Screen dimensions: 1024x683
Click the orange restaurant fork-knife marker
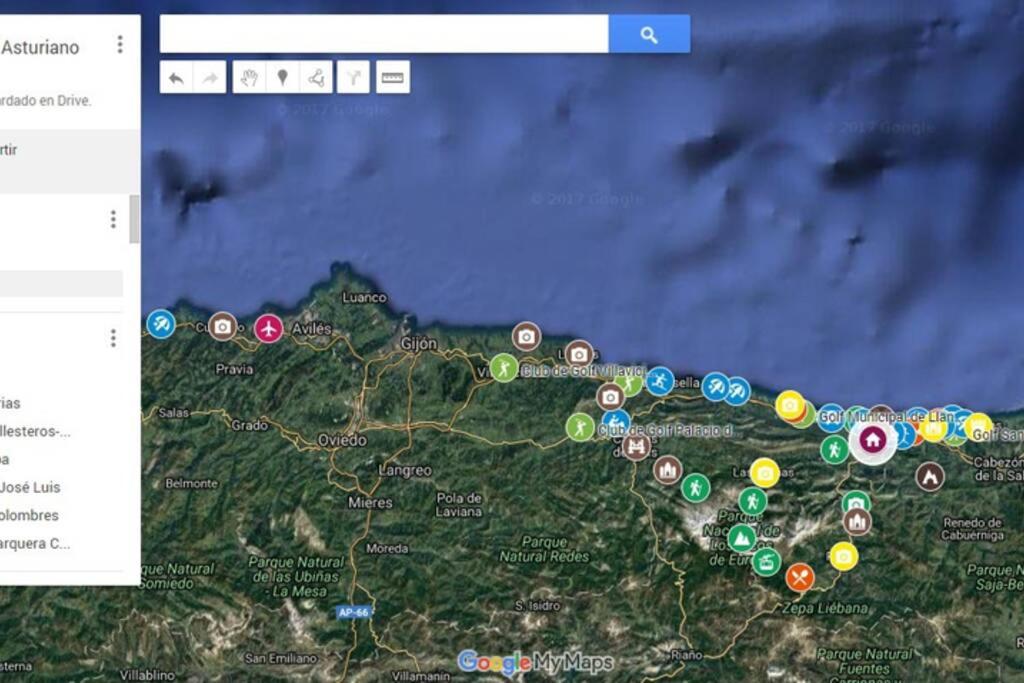click(x=799, y=577)
